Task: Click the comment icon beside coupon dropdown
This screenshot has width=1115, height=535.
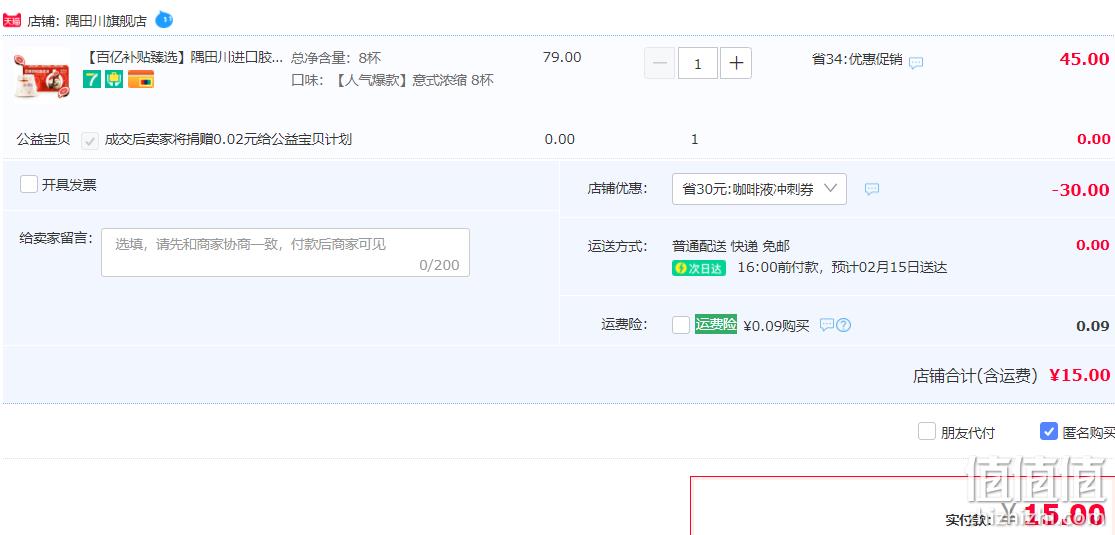Action: [872, 189]
